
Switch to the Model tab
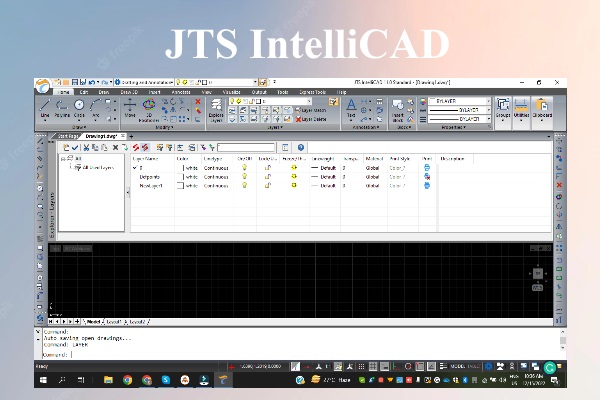pyautogui.click(x=93, y=322)
